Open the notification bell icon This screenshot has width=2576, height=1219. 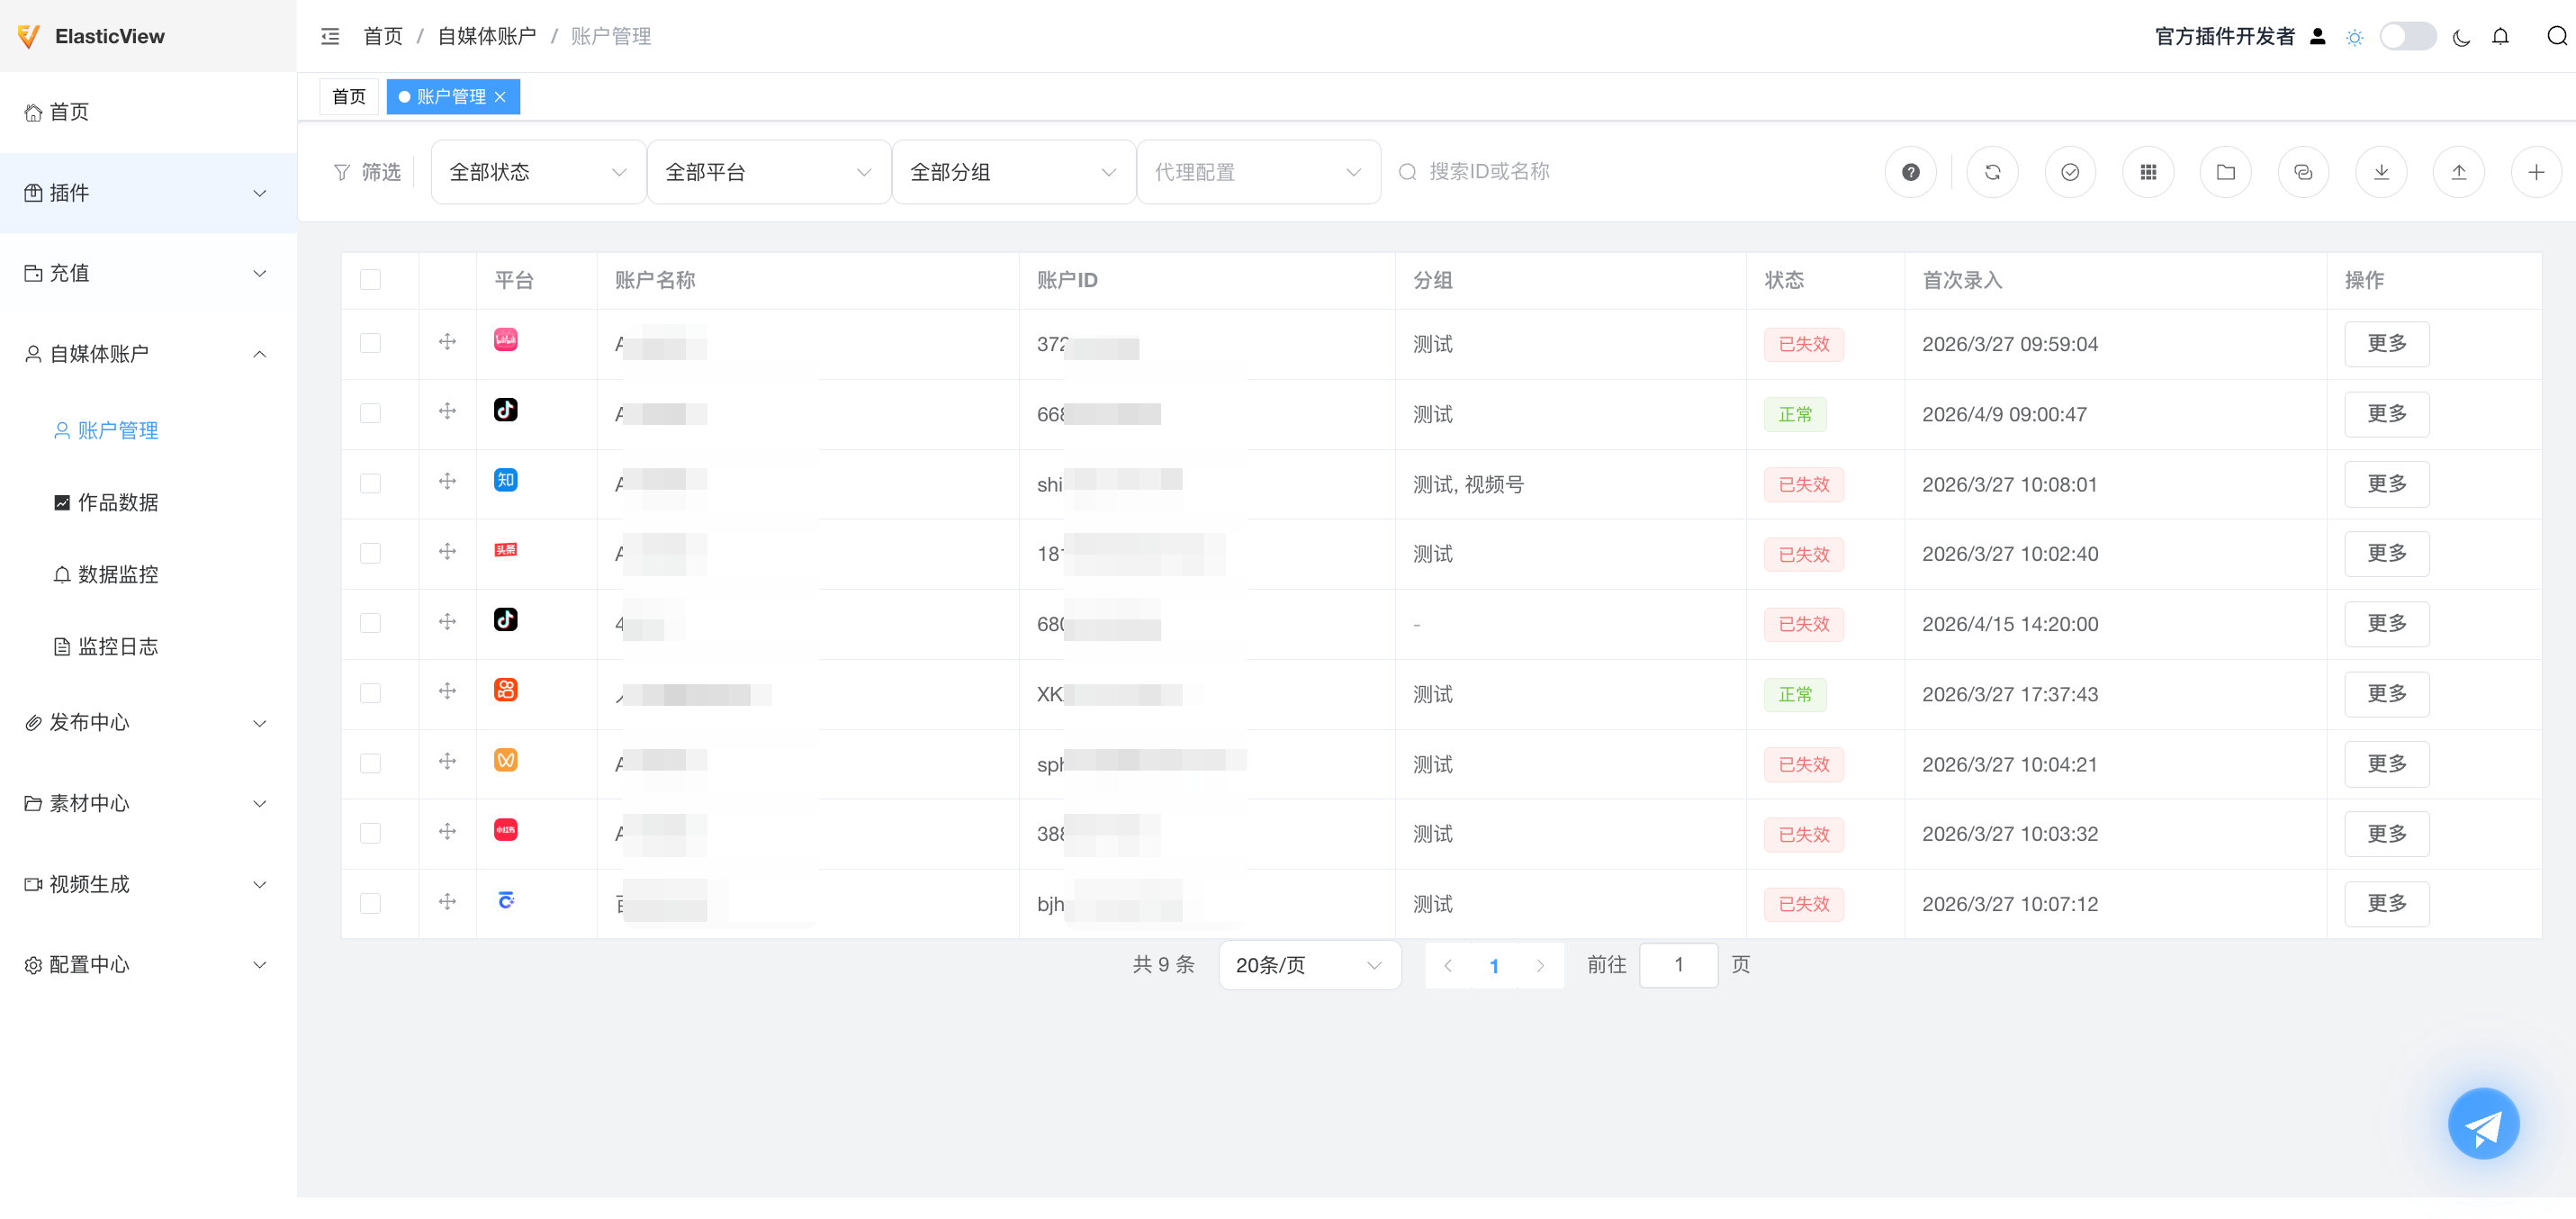[x=2501, y=36]
